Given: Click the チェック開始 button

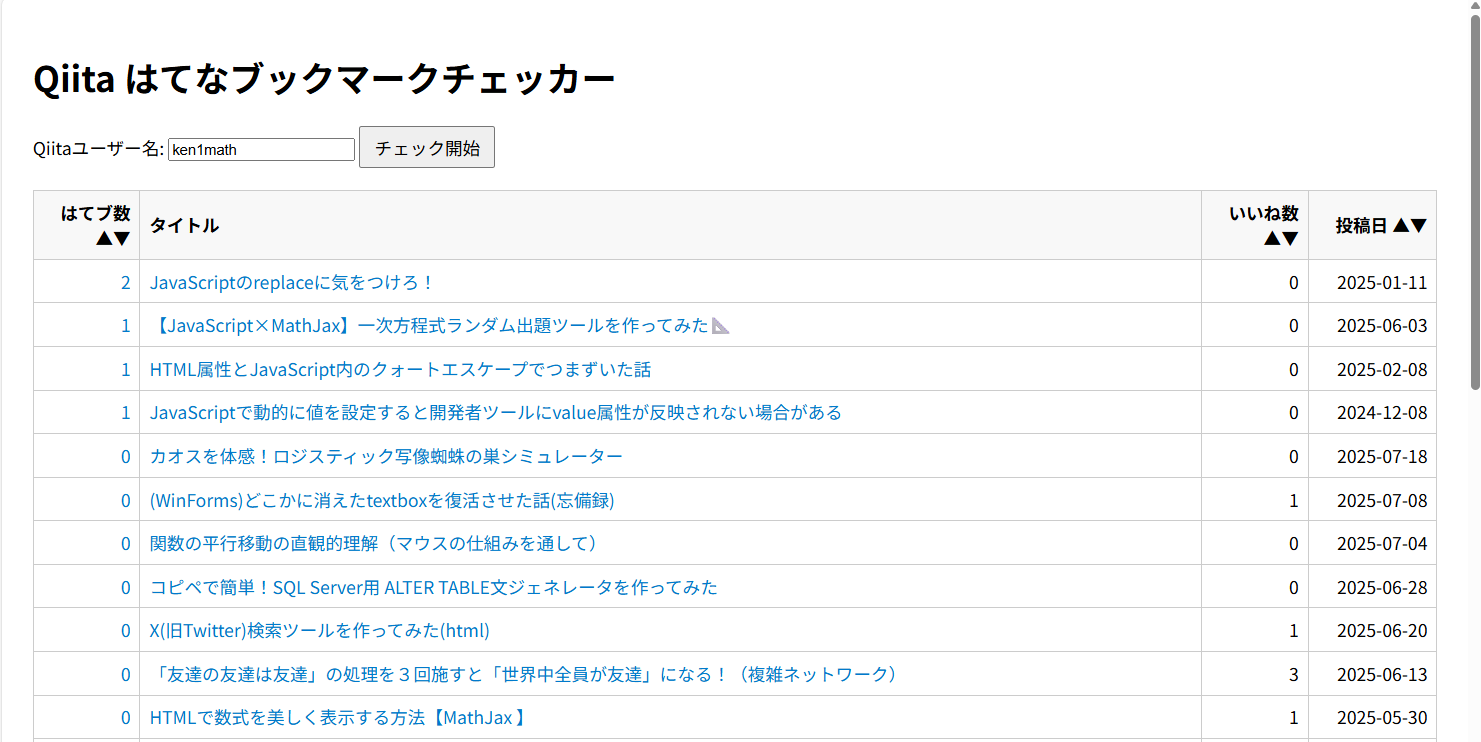Looking at the screenshot, I should (427, 147).
